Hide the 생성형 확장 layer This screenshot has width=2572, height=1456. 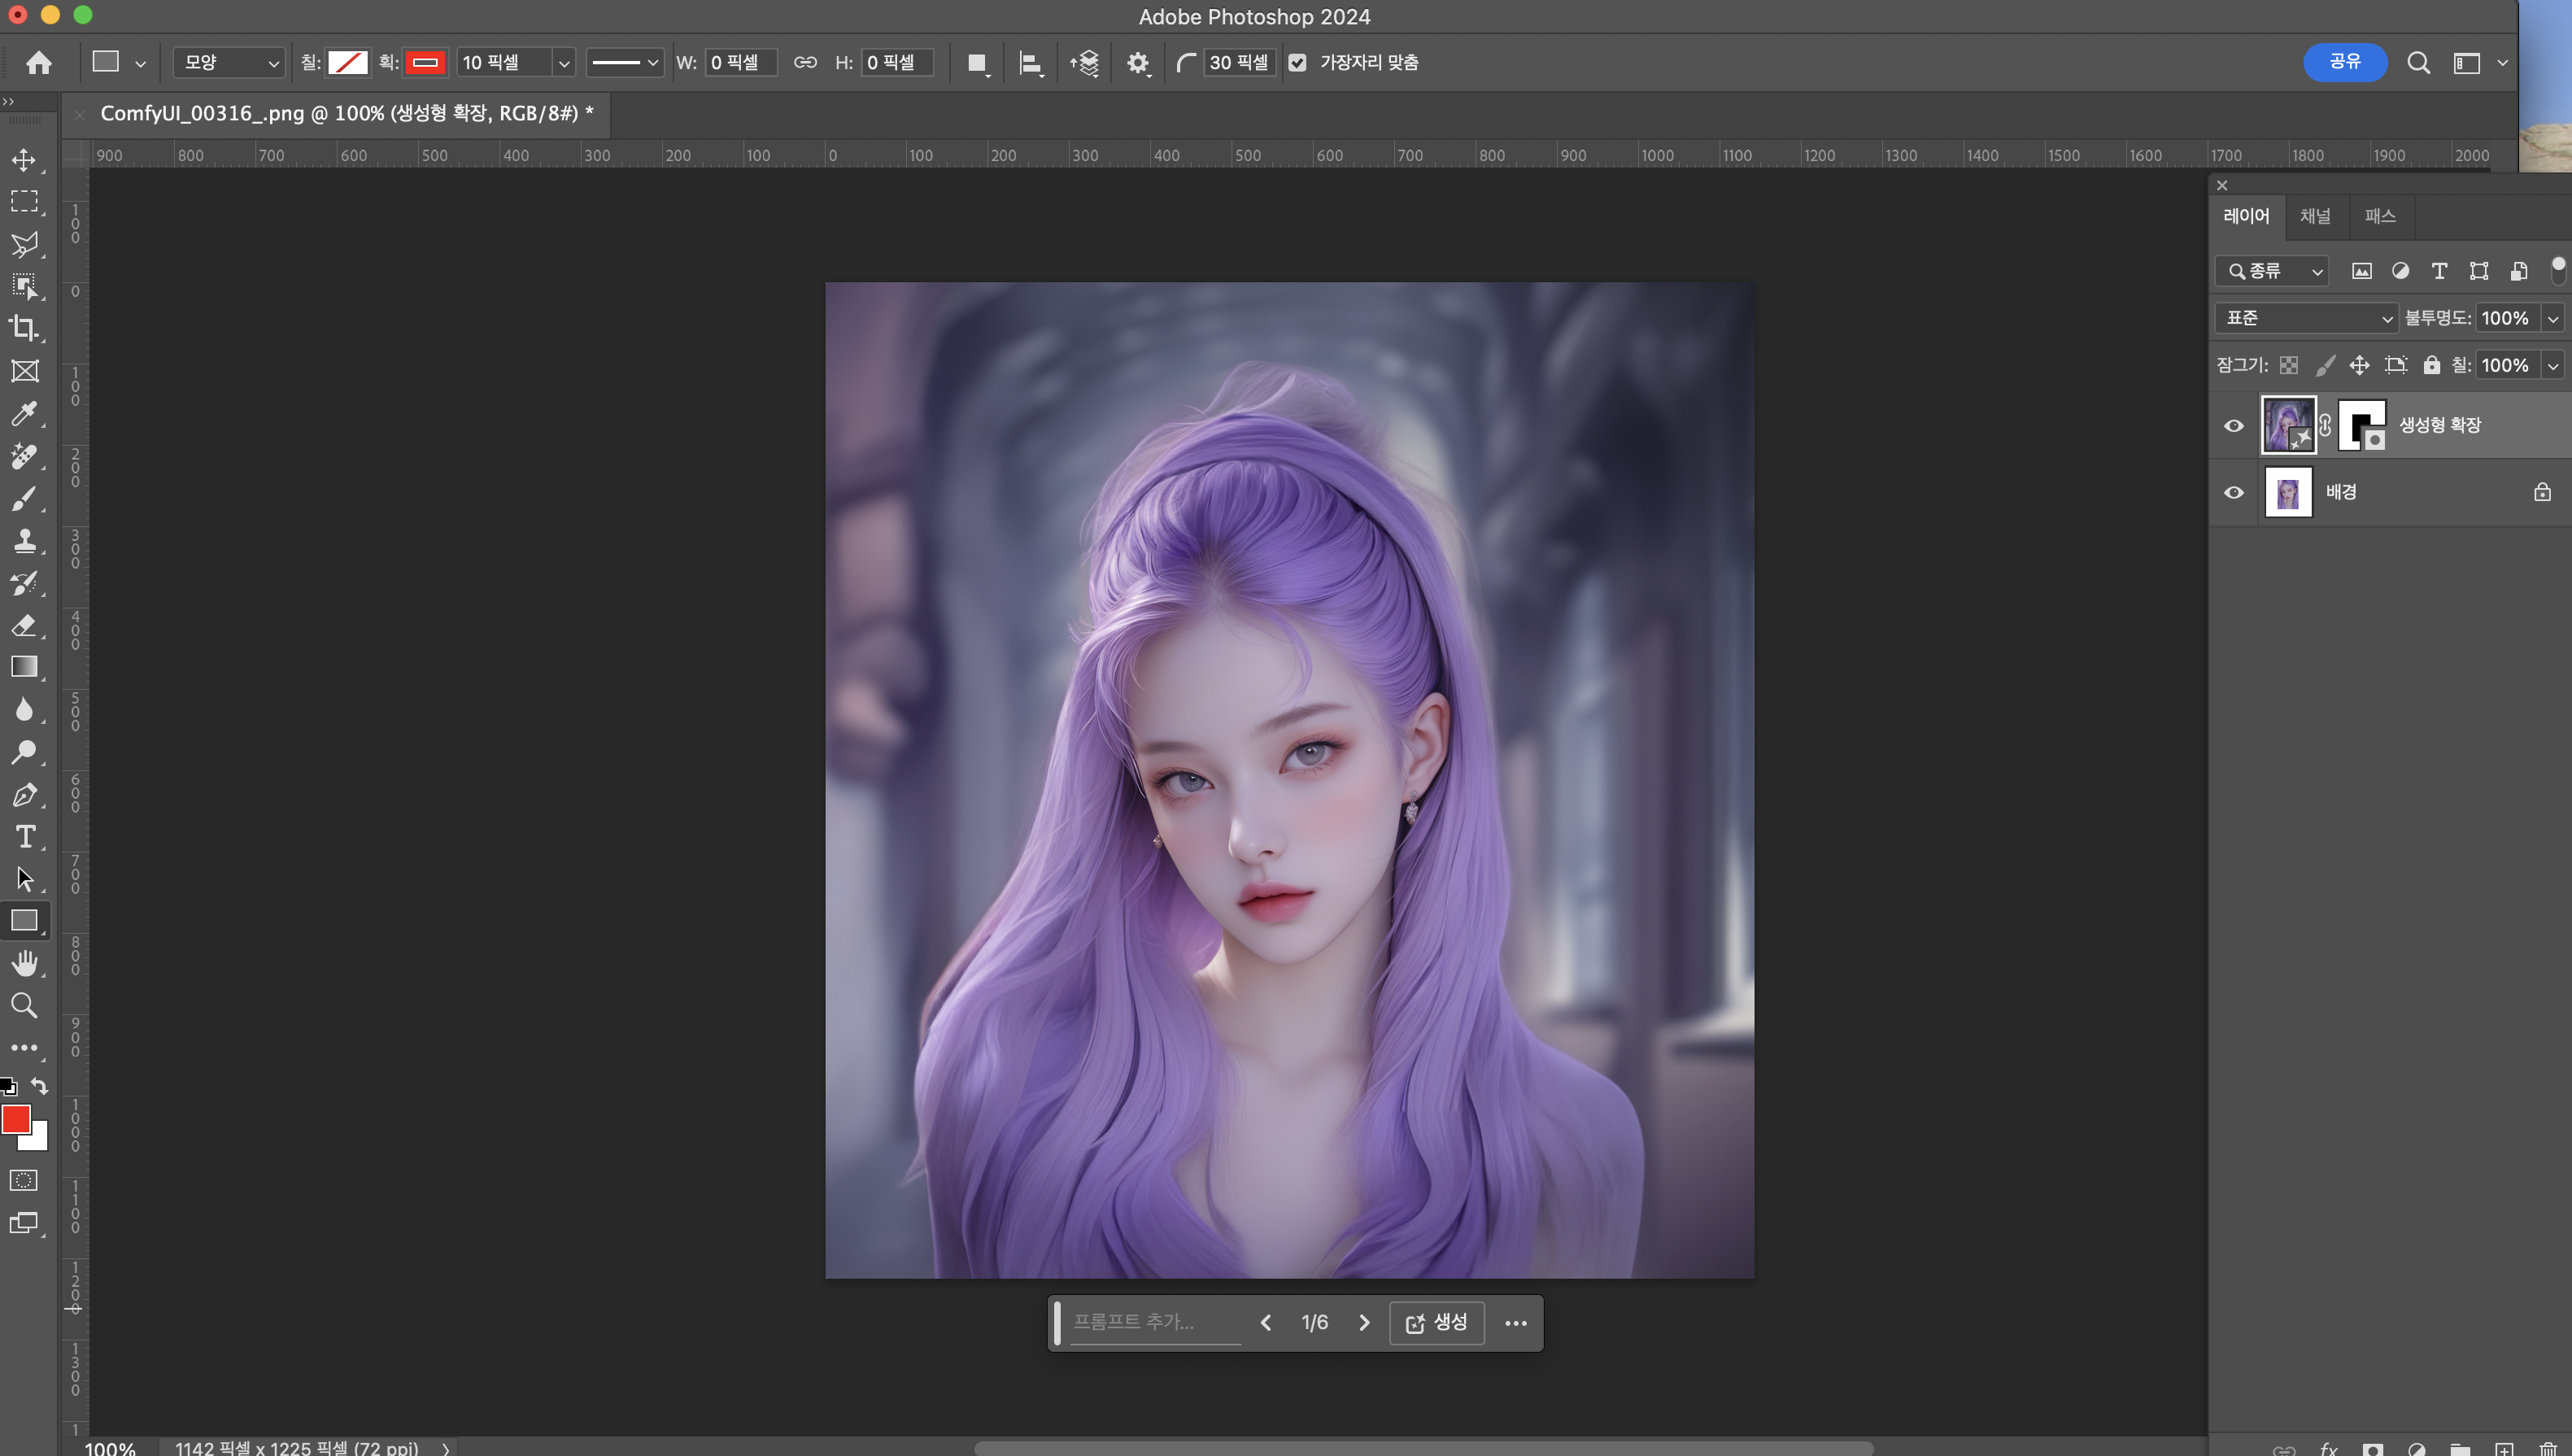pyautogui.click(x=2234, y=426)
